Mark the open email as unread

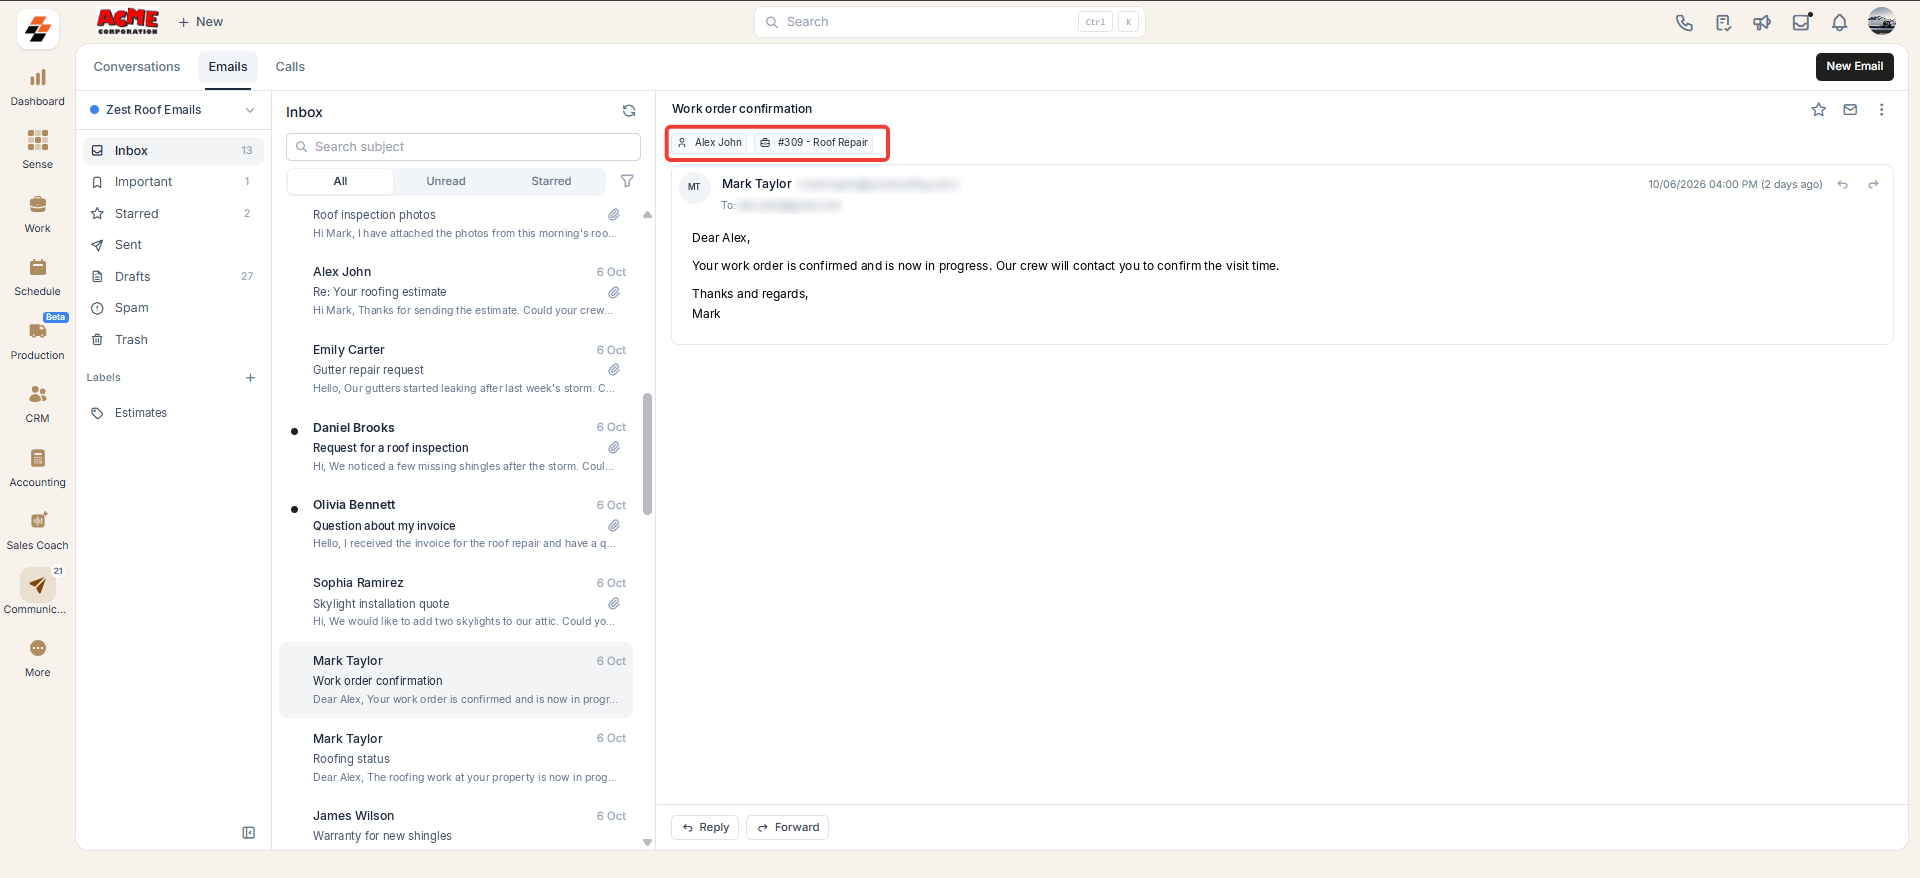1850,110
